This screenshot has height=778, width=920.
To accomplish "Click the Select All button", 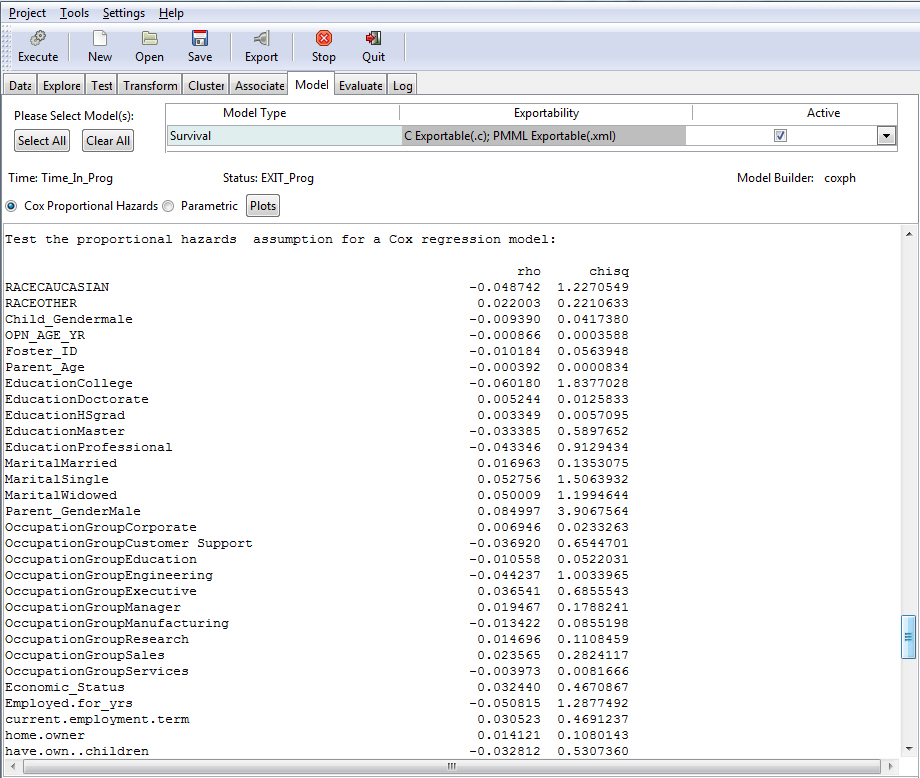I will click(x=42, y=141).
